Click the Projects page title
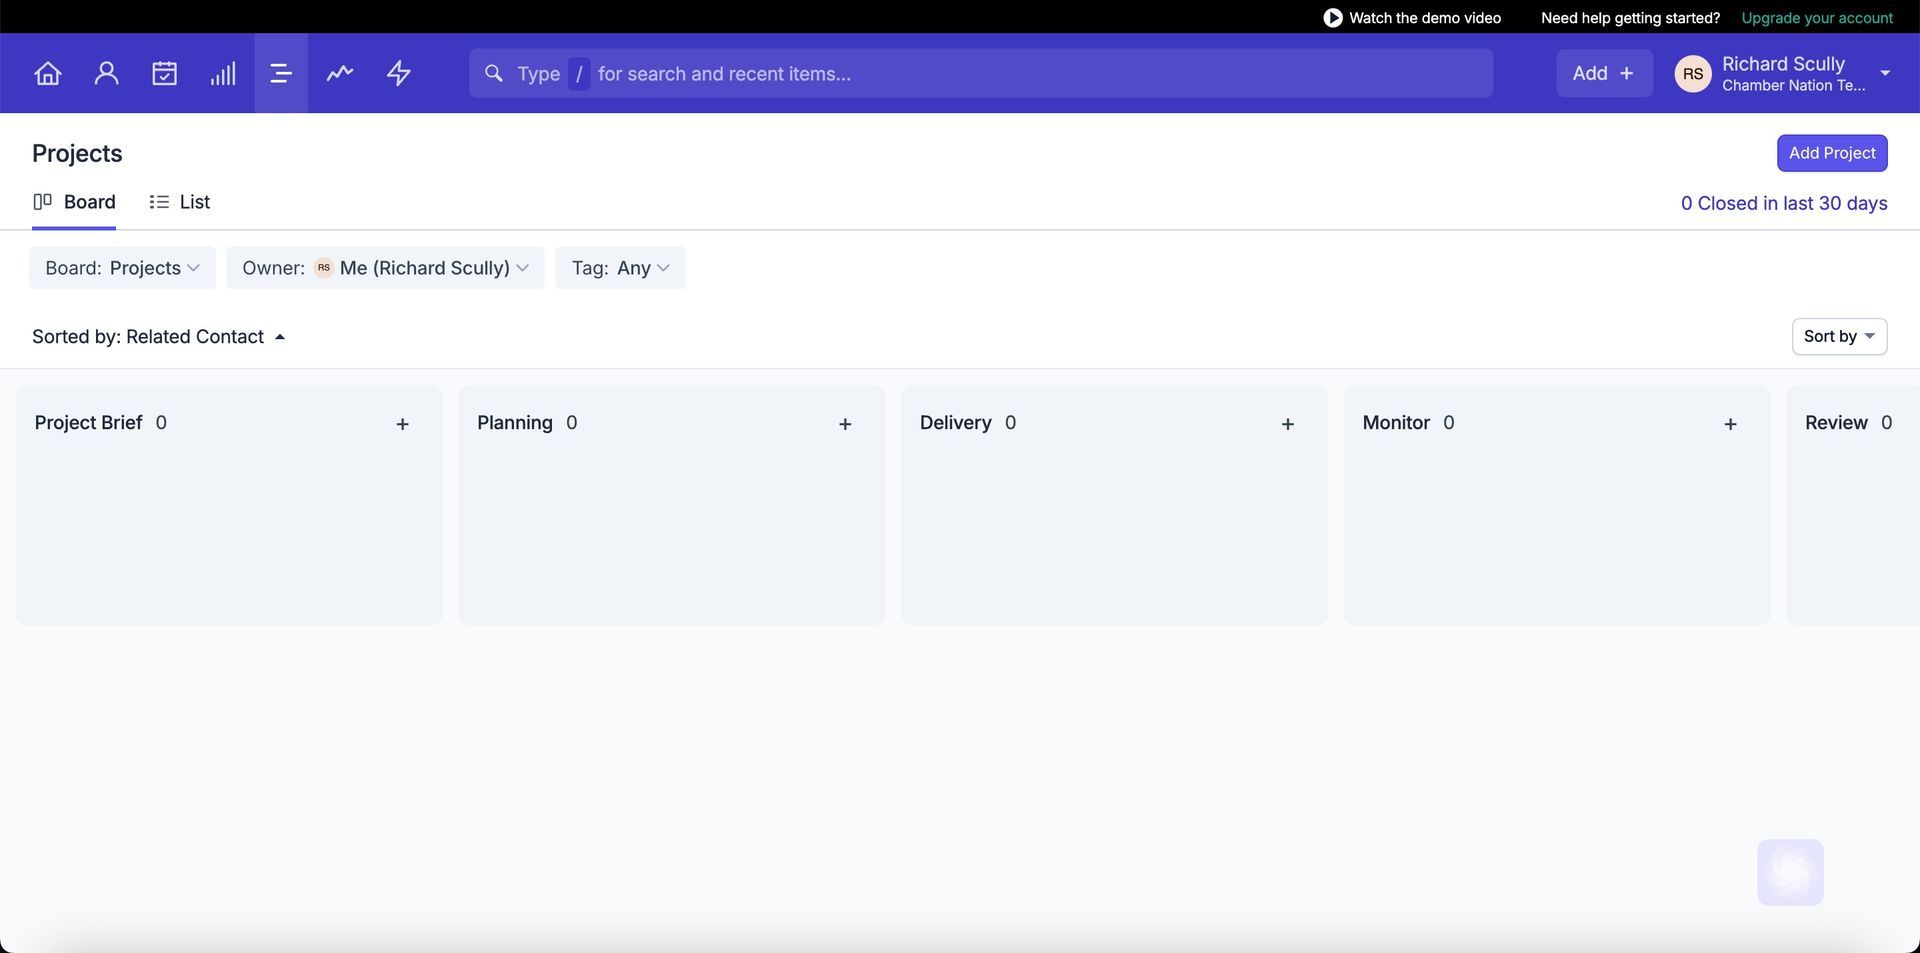The width and height of the screenshot is (1920, 953). [77, 153]
